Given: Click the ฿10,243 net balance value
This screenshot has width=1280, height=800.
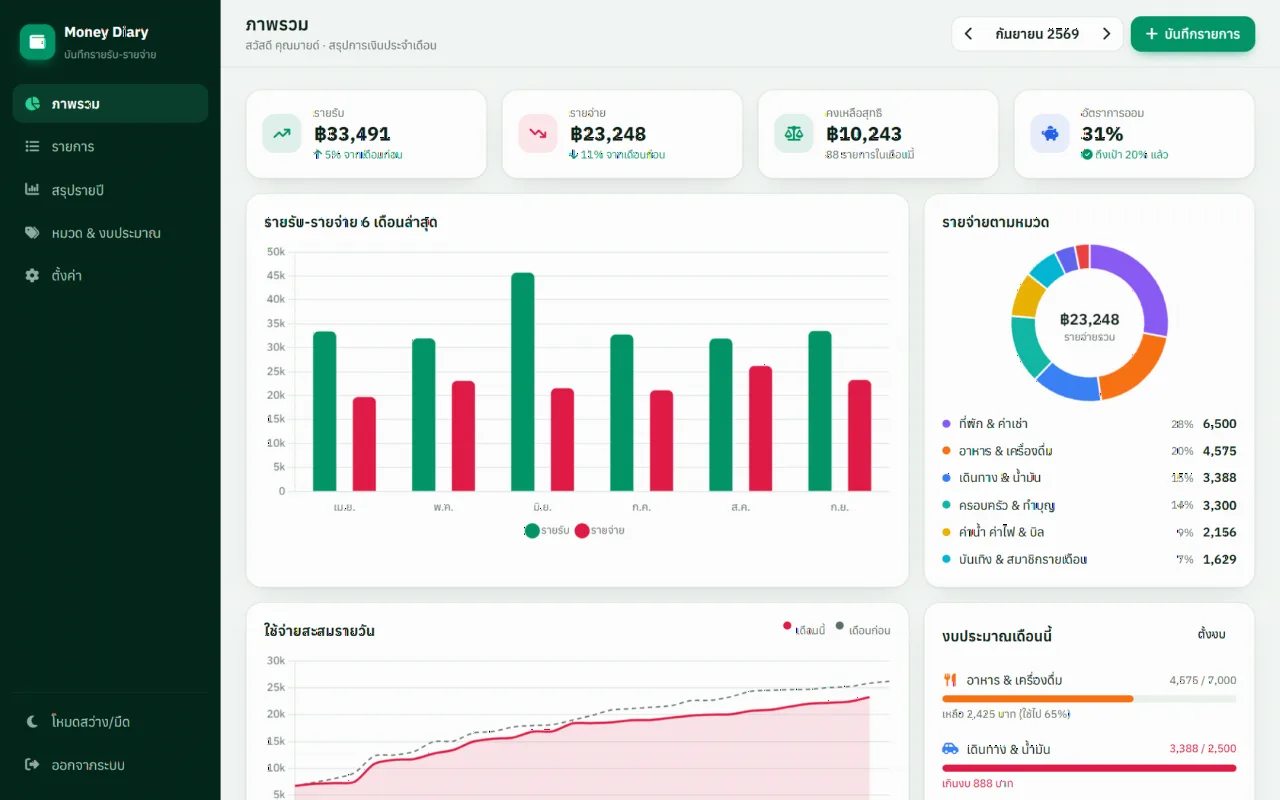Looking at the screenshot, I should pyautogui.click(x=864, y=134).
